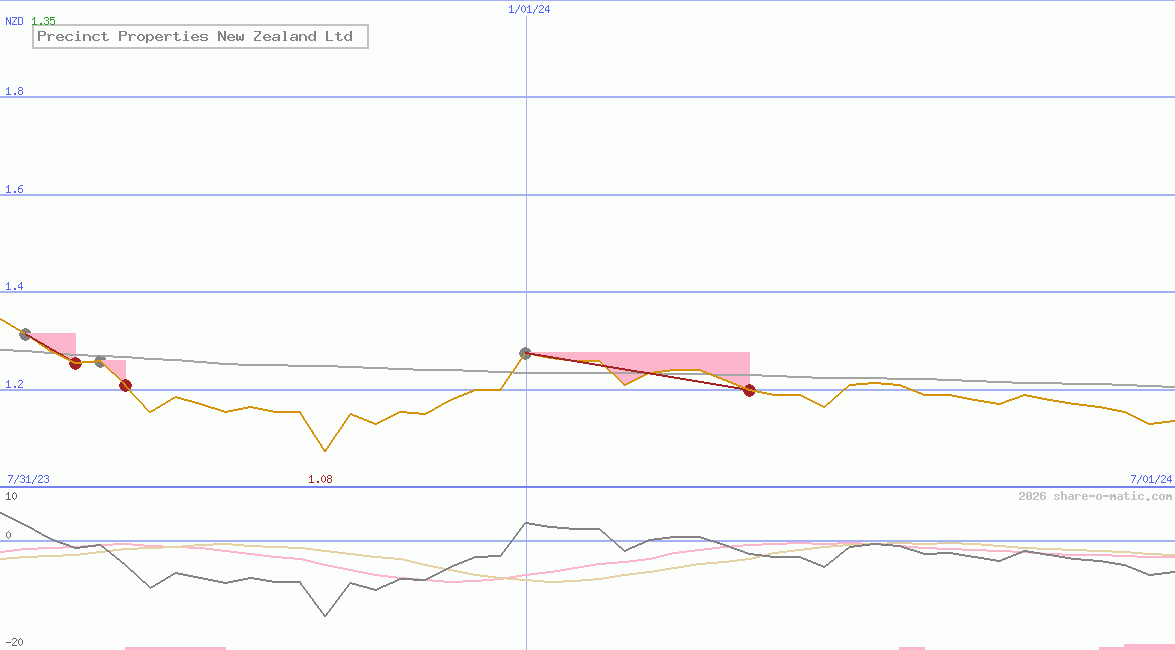
Task: Click the 7/31/23 start date label
Action: pyautogui.click(x=28, y=479)
